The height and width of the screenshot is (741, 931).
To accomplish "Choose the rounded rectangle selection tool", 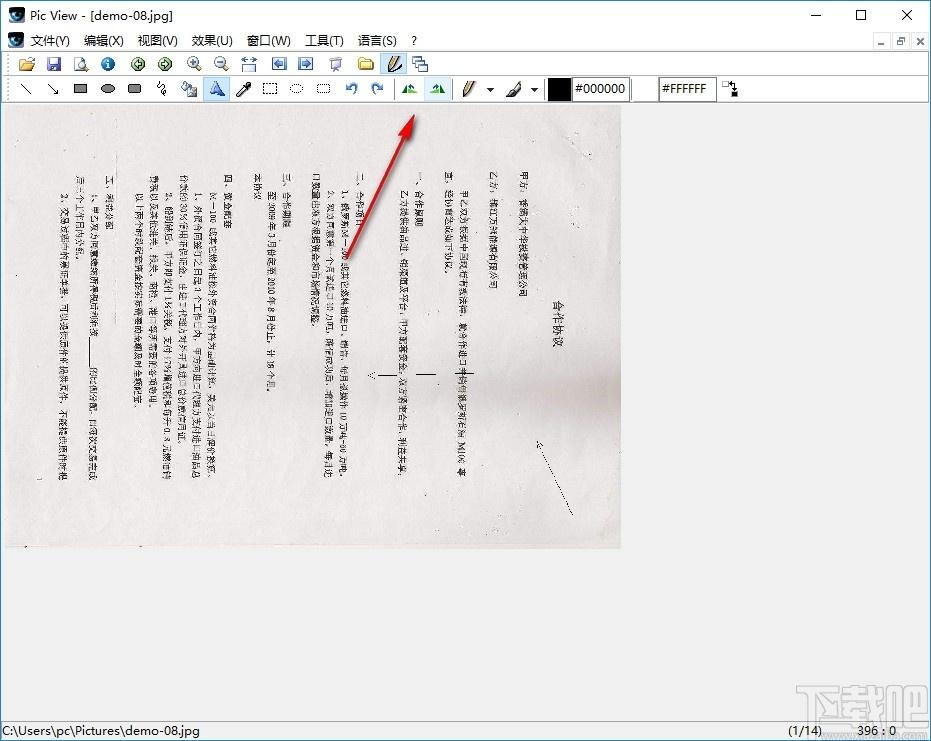I will [324, 89].
